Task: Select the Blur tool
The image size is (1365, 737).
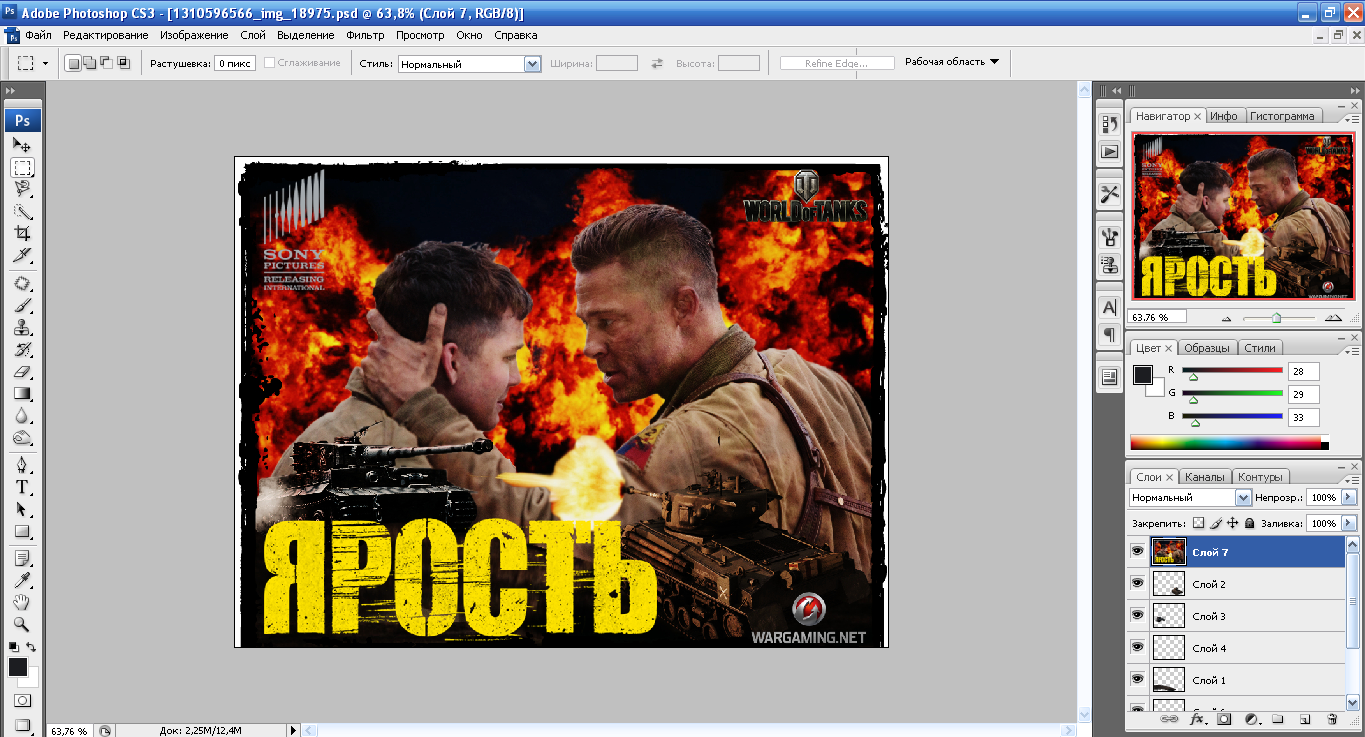Action: click(x=22, y=416)
